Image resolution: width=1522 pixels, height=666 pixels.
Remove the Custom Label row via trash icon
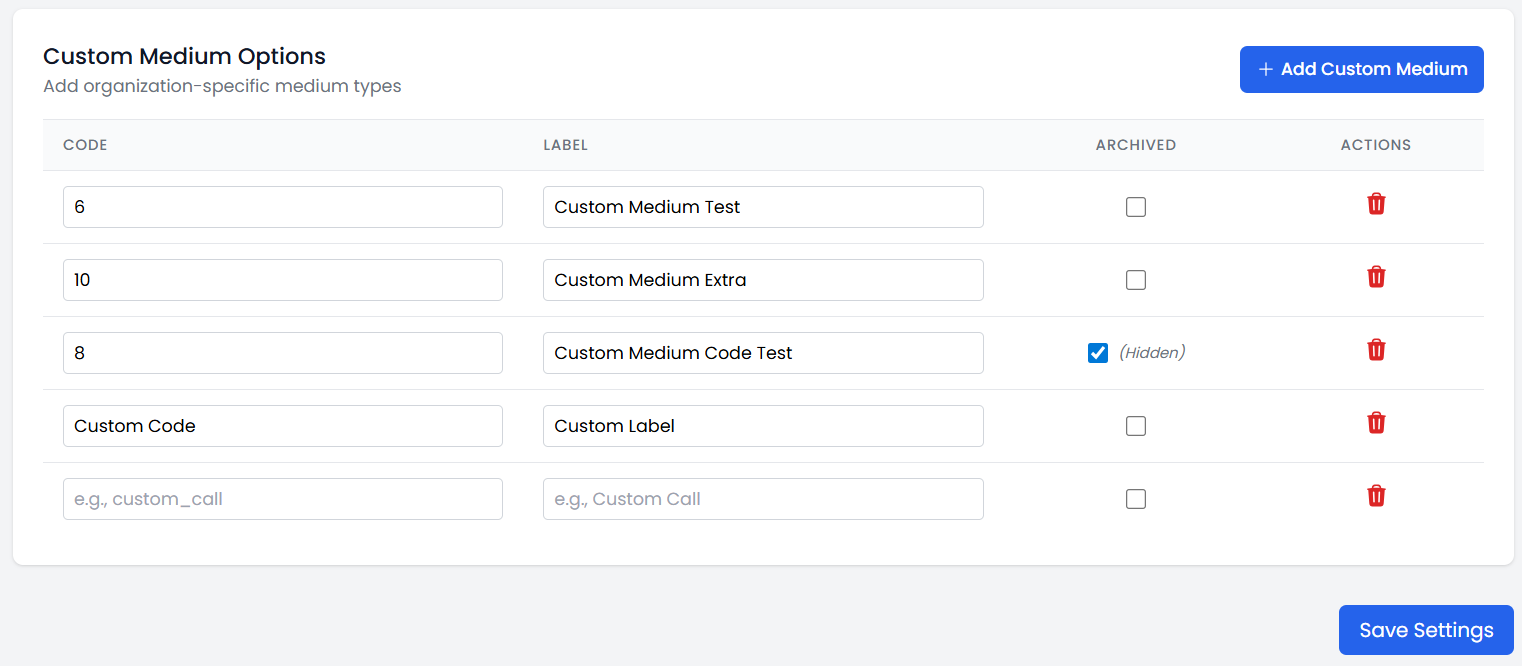1376,423
